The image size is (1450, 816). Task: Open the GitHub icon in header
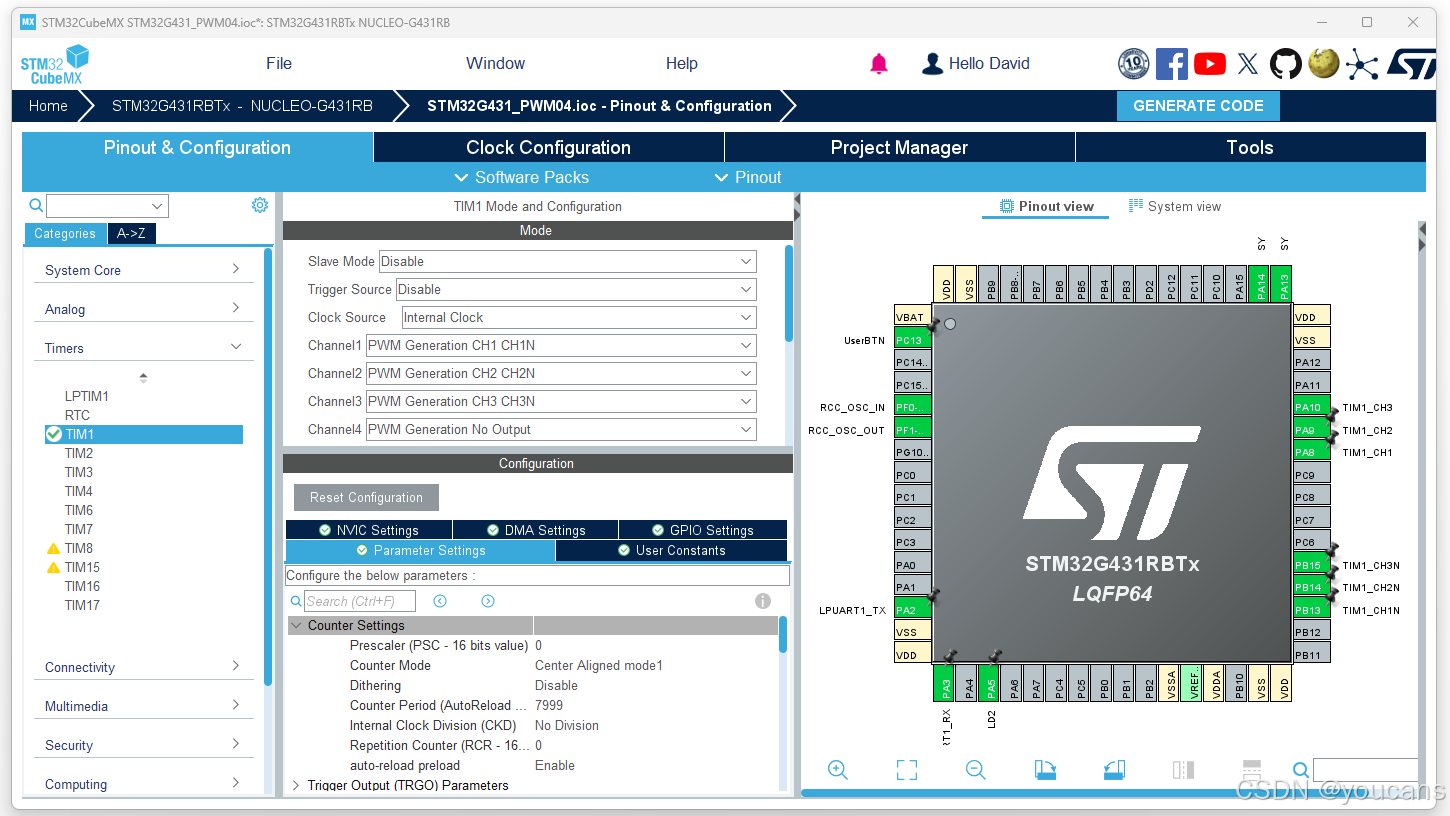[x=1286, y=64]
